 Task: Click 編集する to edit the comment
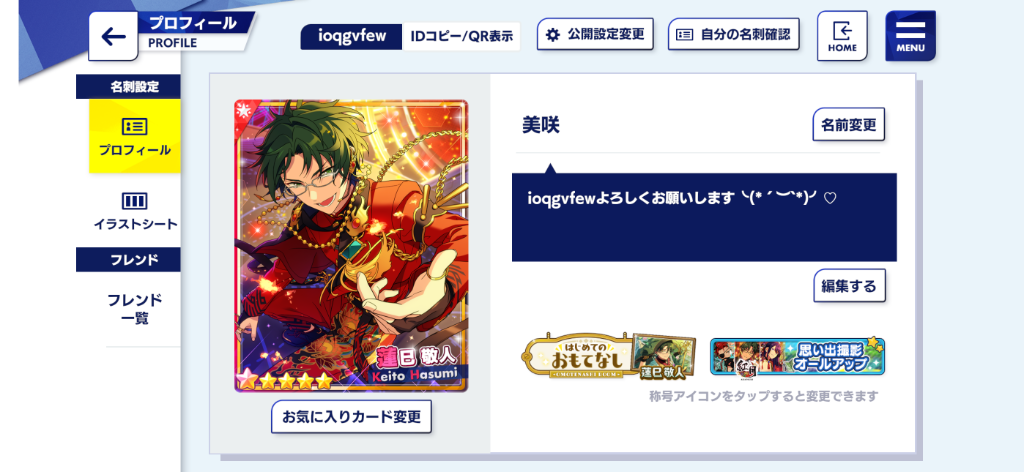[x=849, y=286]
